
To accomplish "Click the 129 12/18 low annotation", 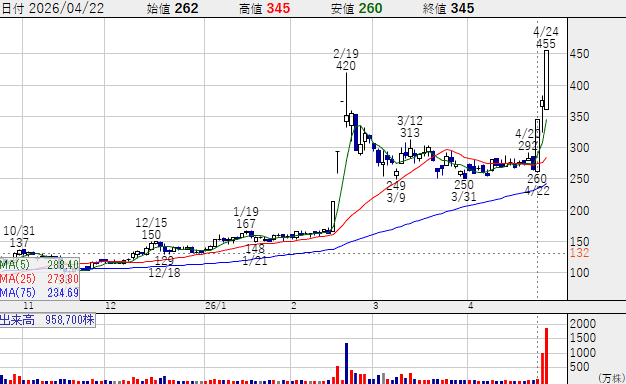I will [x=164, y=267].
